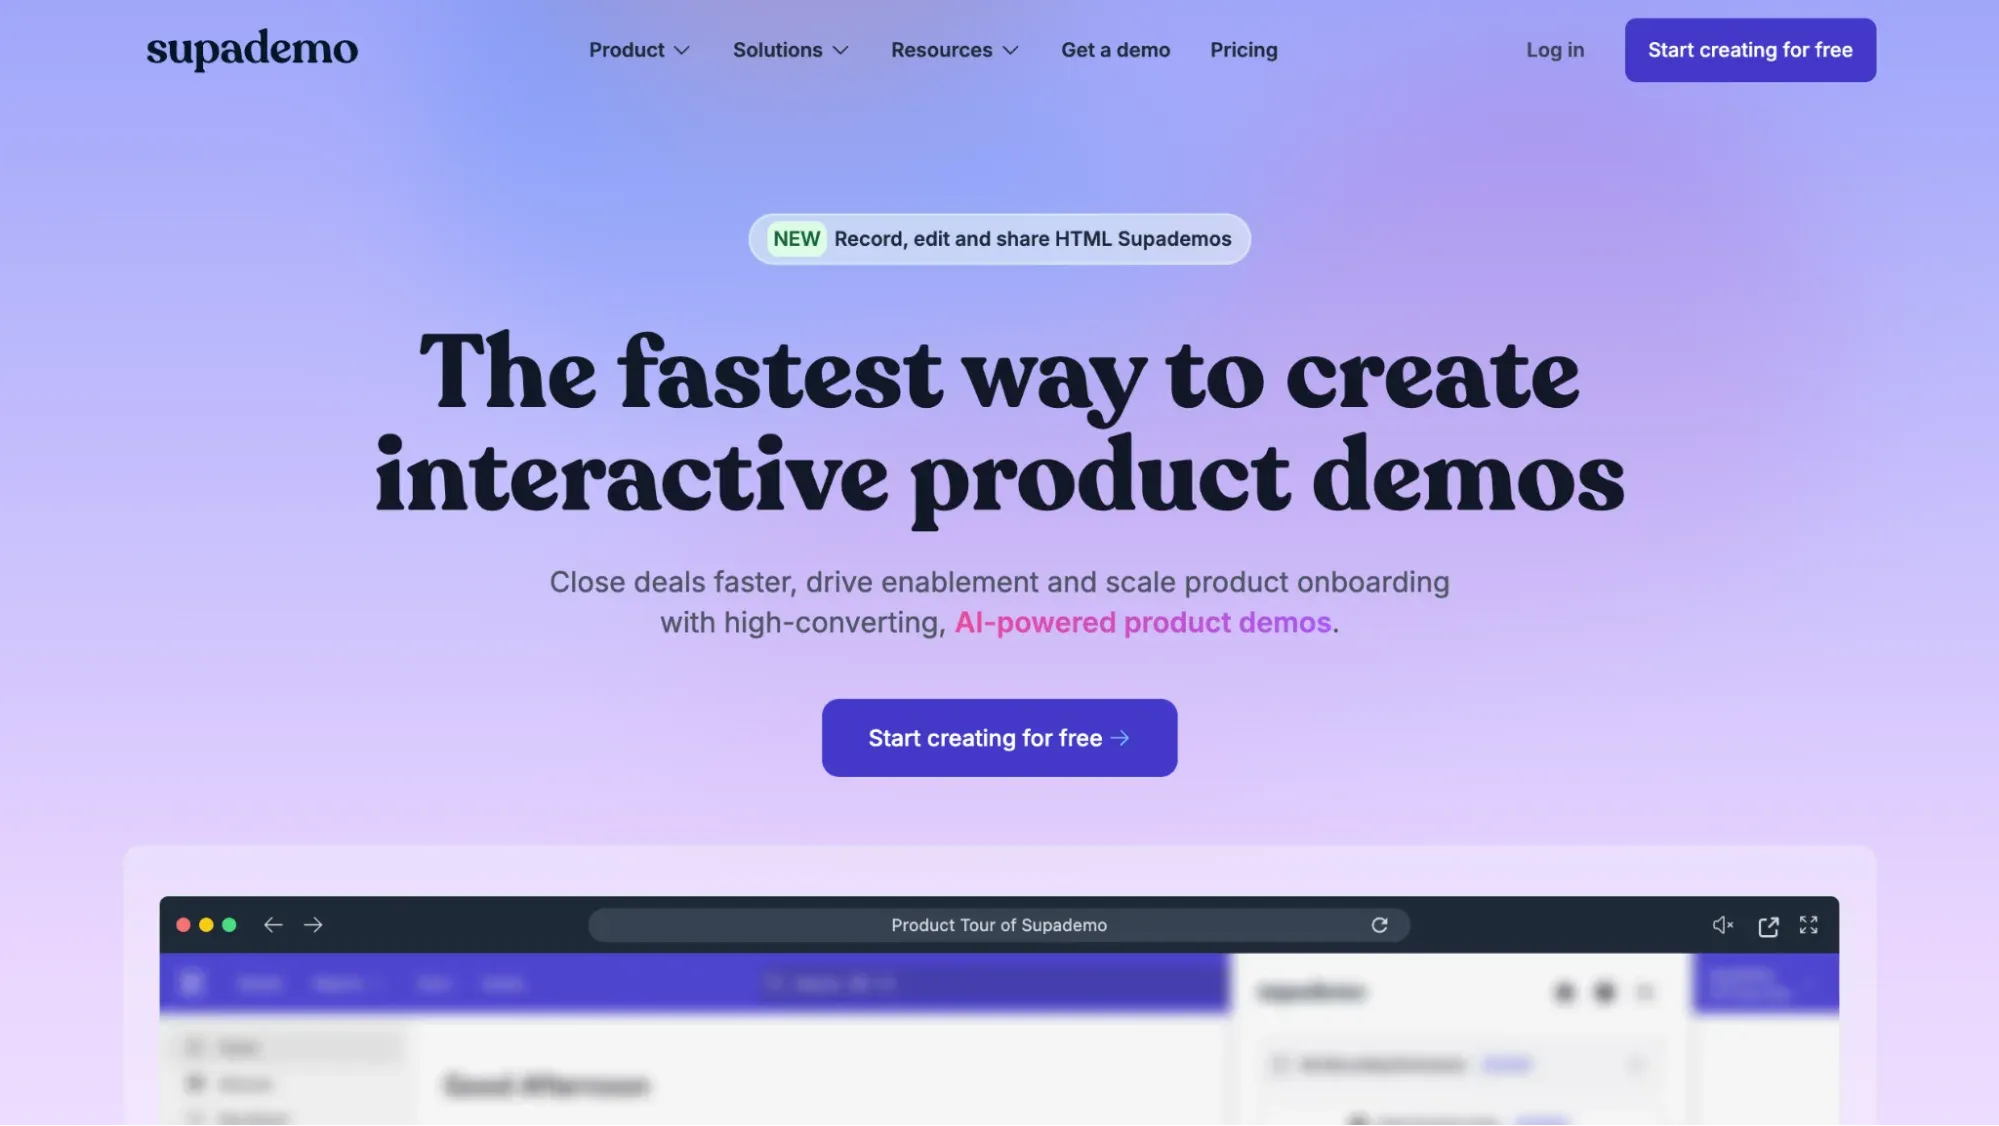Click the Supademo logo in top-left

(253, 49)
